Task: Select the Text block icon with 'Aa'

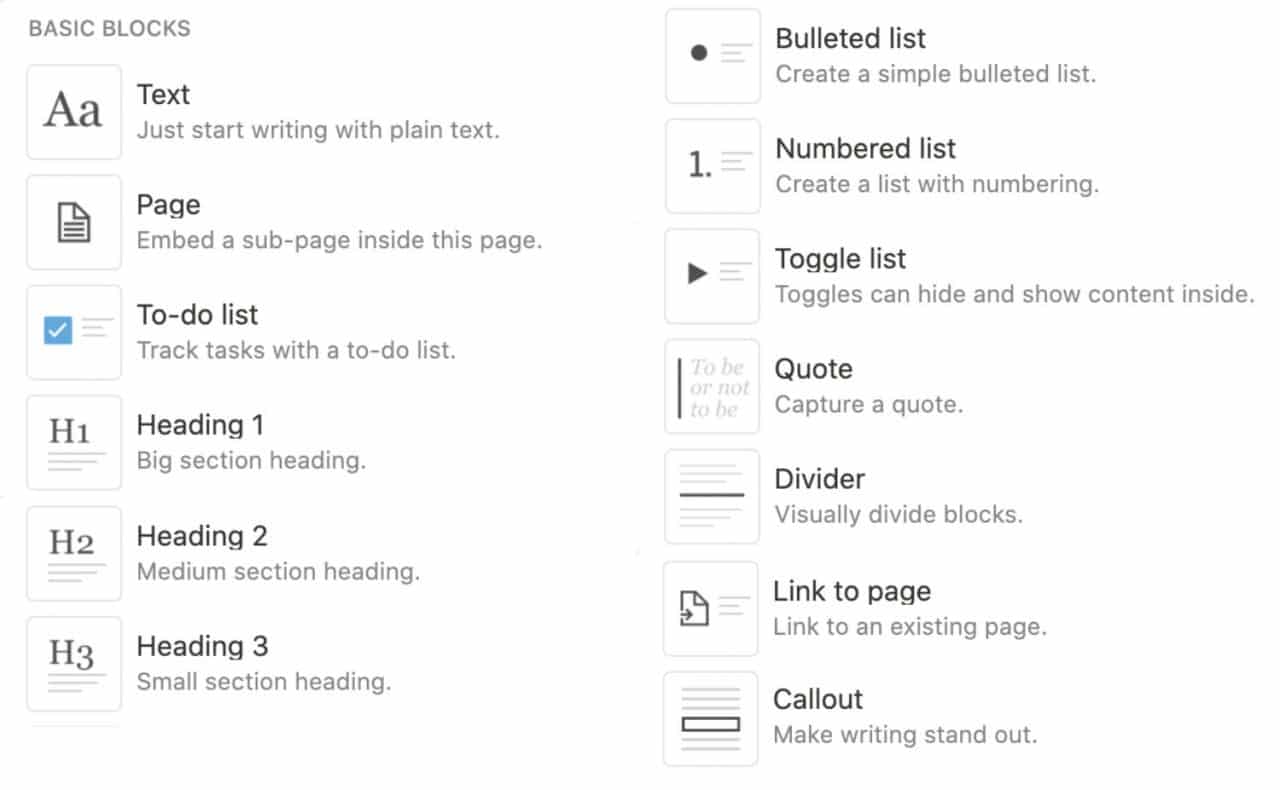Action: tap(74, 111)
